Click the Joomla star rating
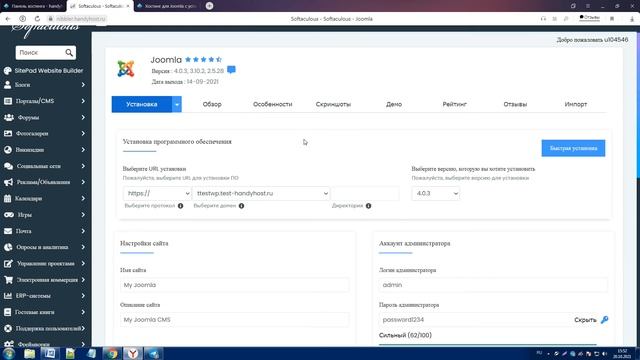 (x=203, y=60)
